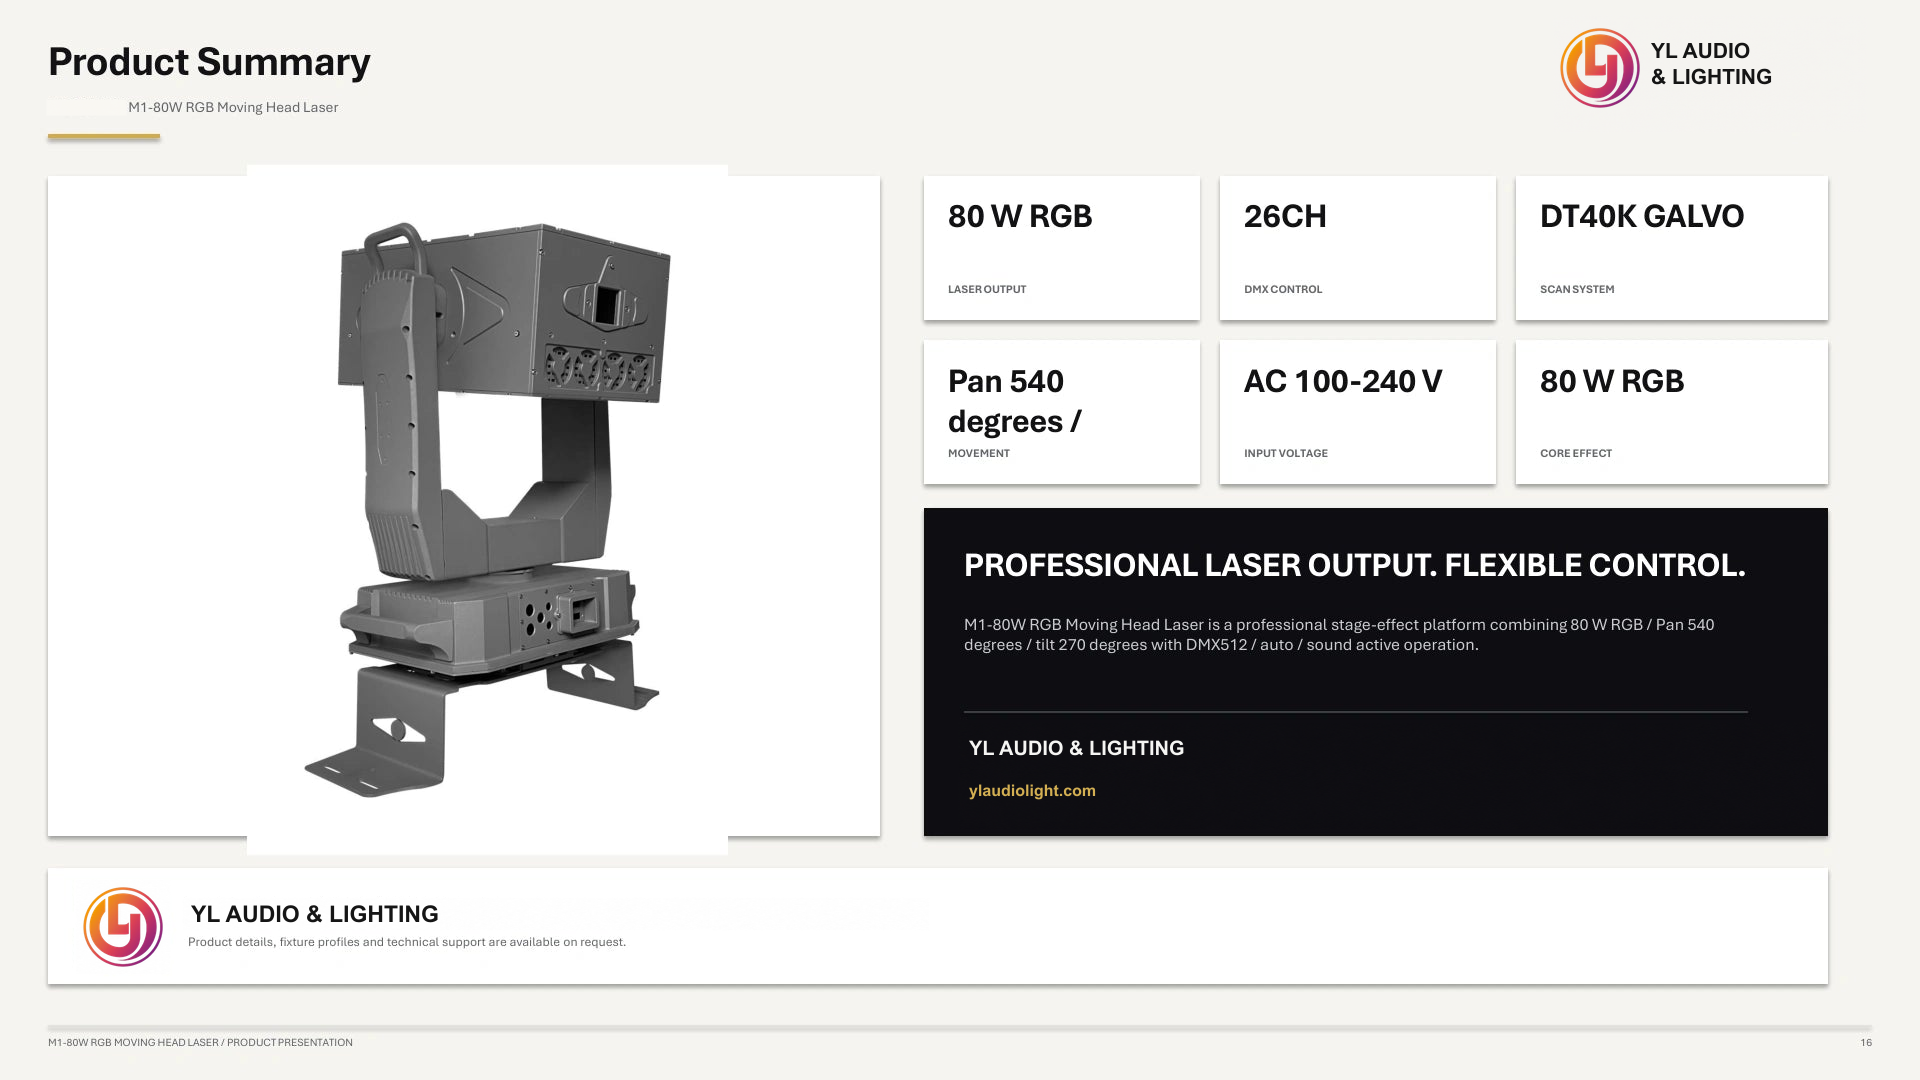
Task: Select the Product Summary title
Action: [209, 62]
